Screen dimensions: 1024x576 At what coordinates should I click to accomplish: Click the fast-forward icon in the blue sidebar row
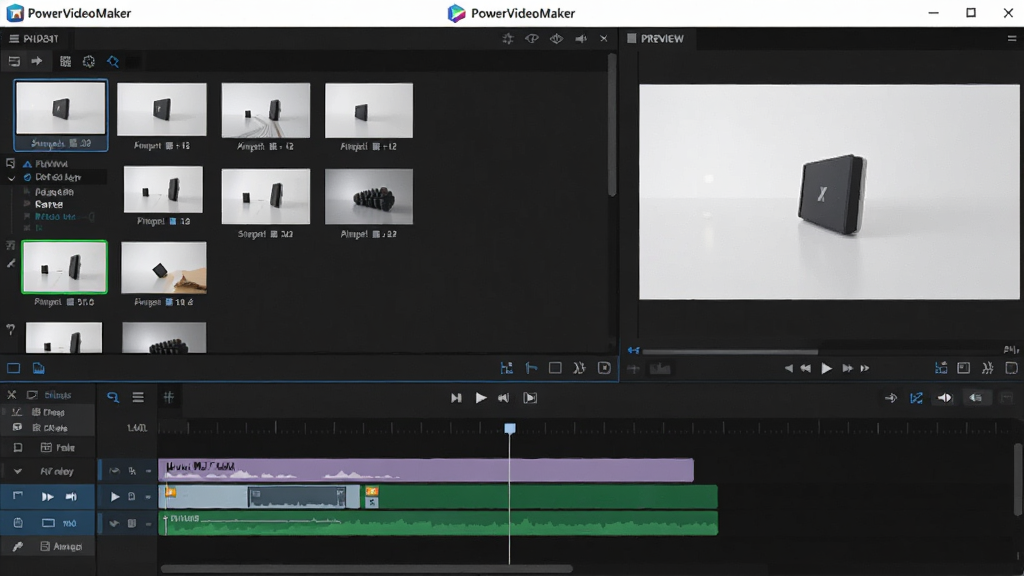coord(47,497)
